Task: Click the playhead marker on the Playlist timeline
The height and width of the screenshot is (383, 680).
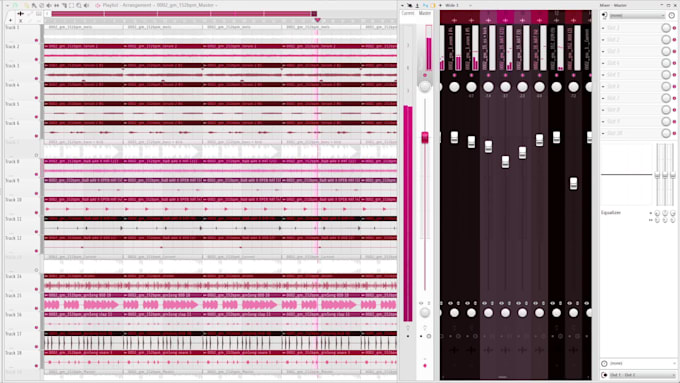Action: click(x=317, y=20)
